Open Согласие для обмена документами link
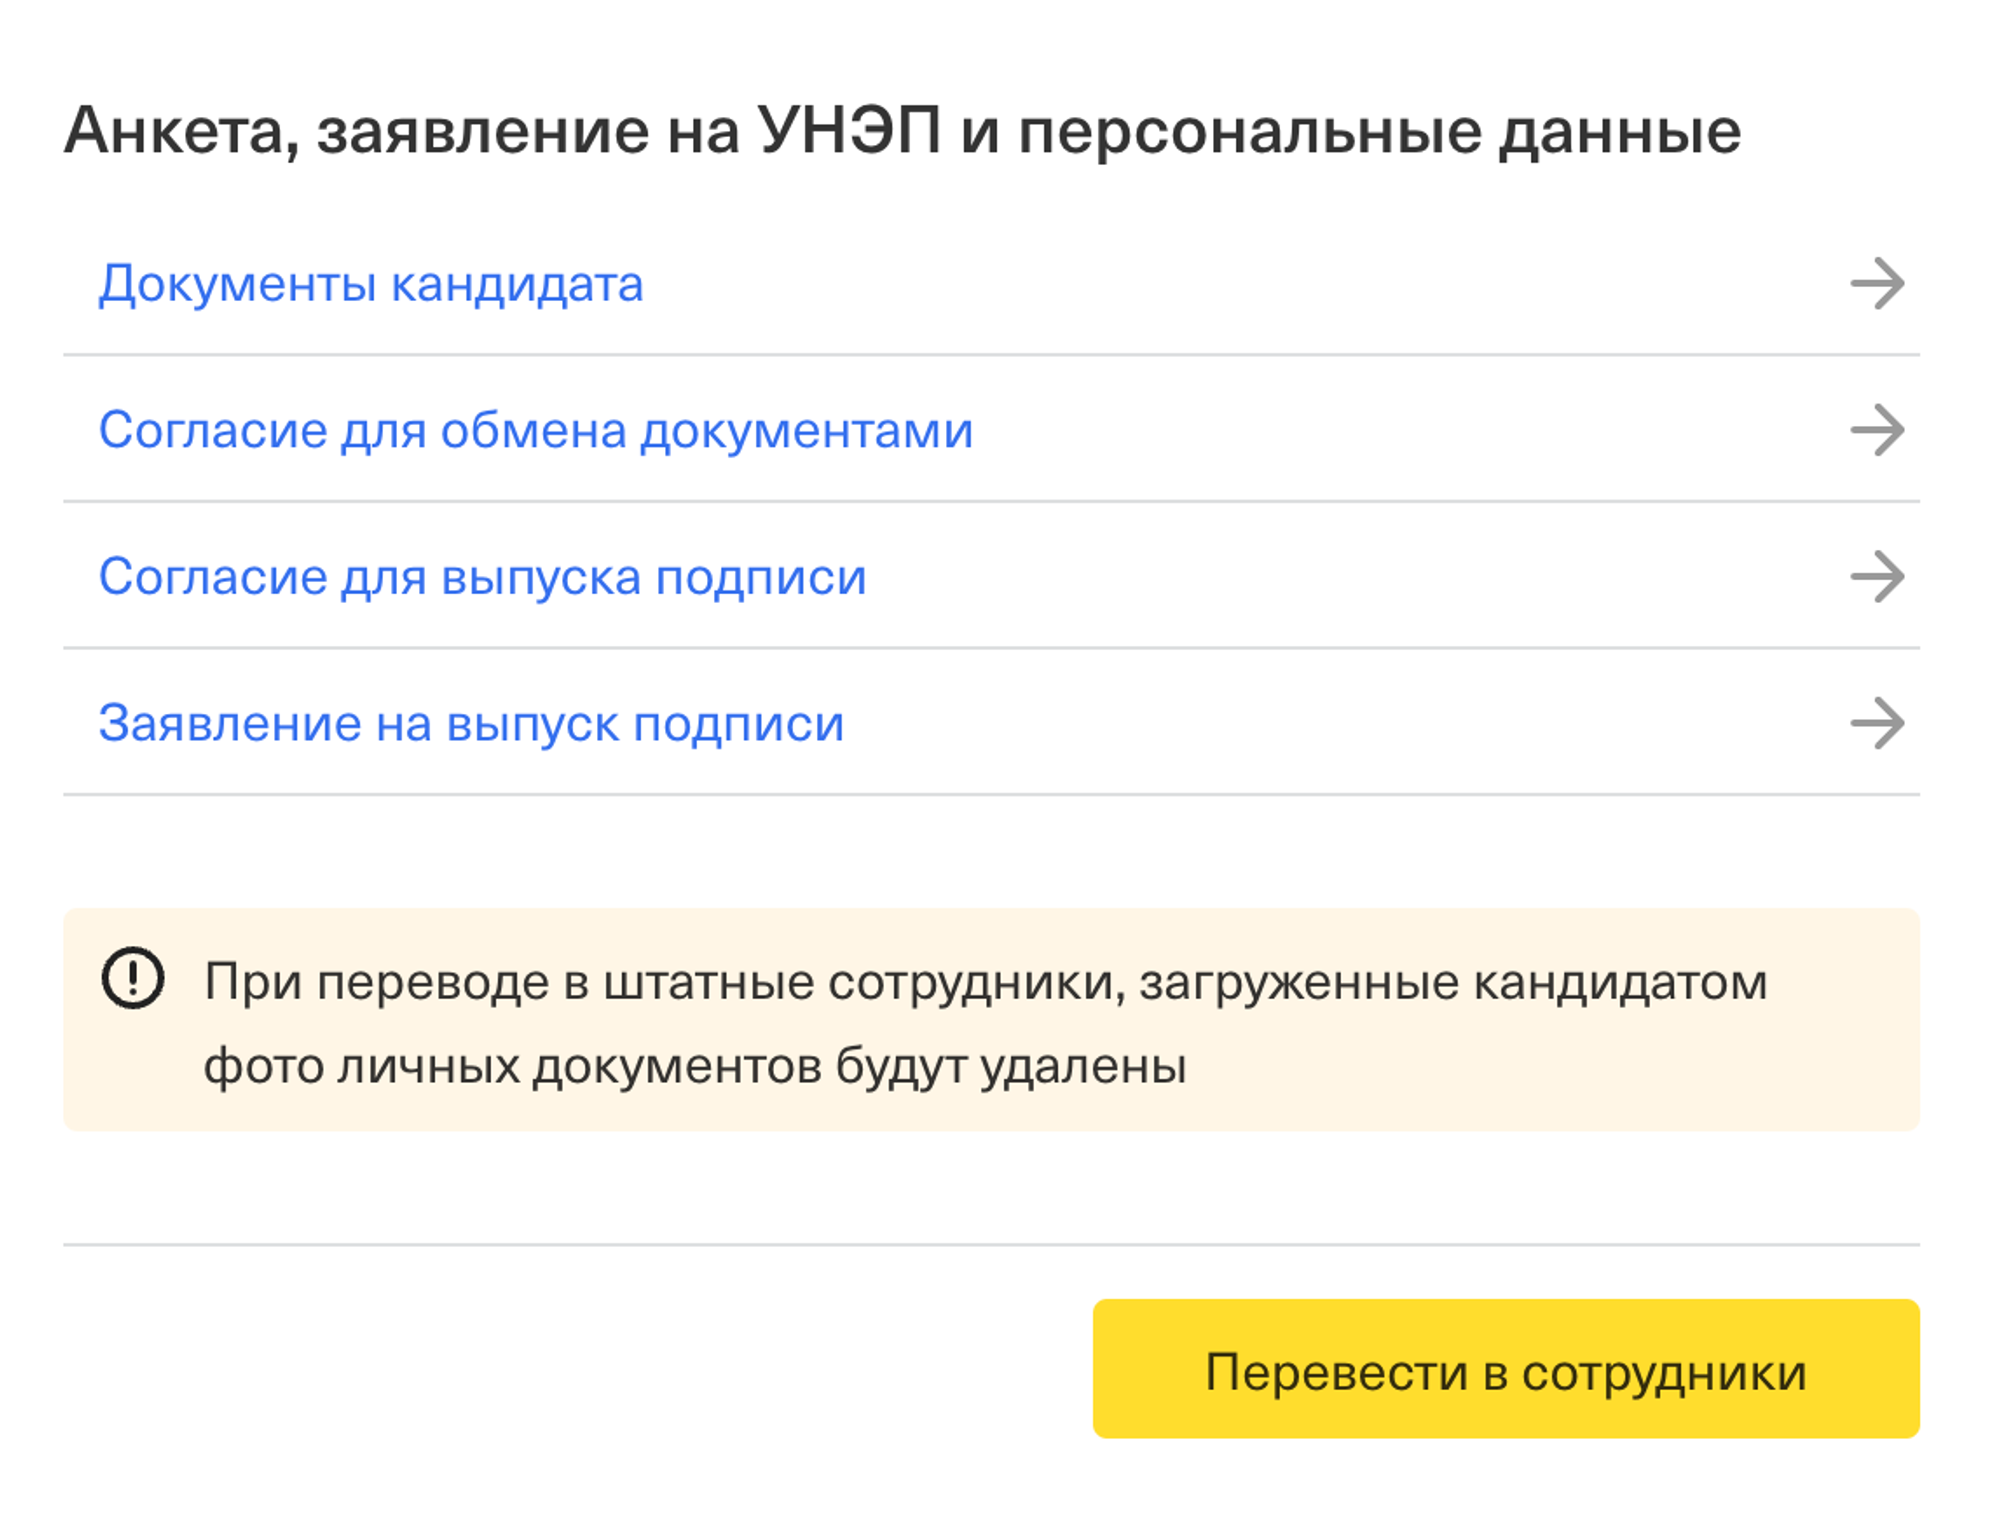The width and height of the screenshot is (2000, 1518). [x=535, y=430]
